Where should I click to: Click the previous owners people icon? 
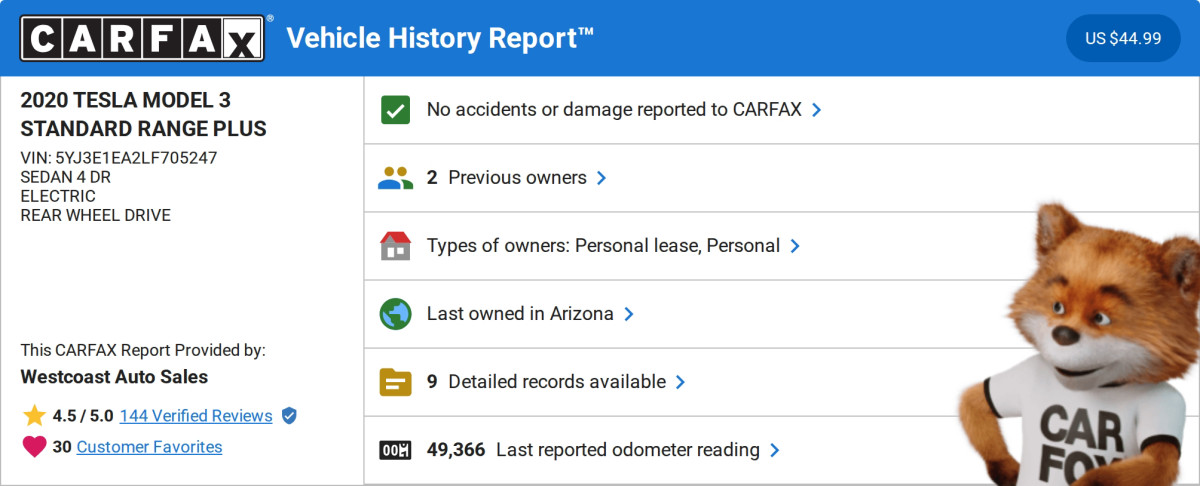(x=396, y=178)
